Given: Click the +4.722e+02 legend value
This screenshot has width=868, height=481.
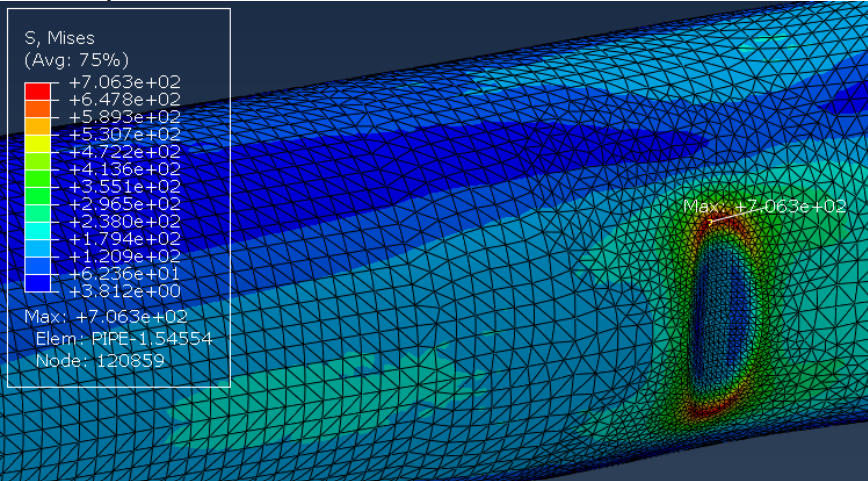Looking at the screenshot, I should pyautogui.click(x=125, y=152).
